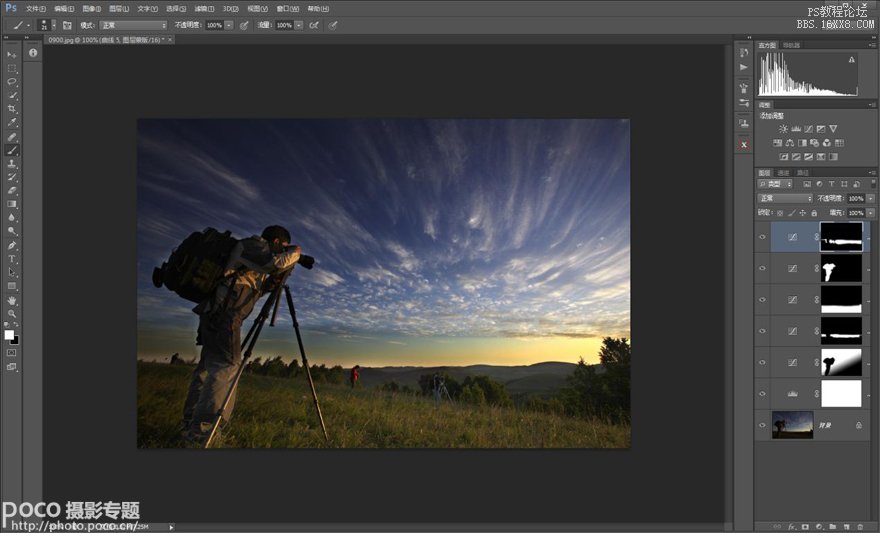
Task: Toggle lock transparent pixels
Action: pyautogui.click(x=780, y=213)
